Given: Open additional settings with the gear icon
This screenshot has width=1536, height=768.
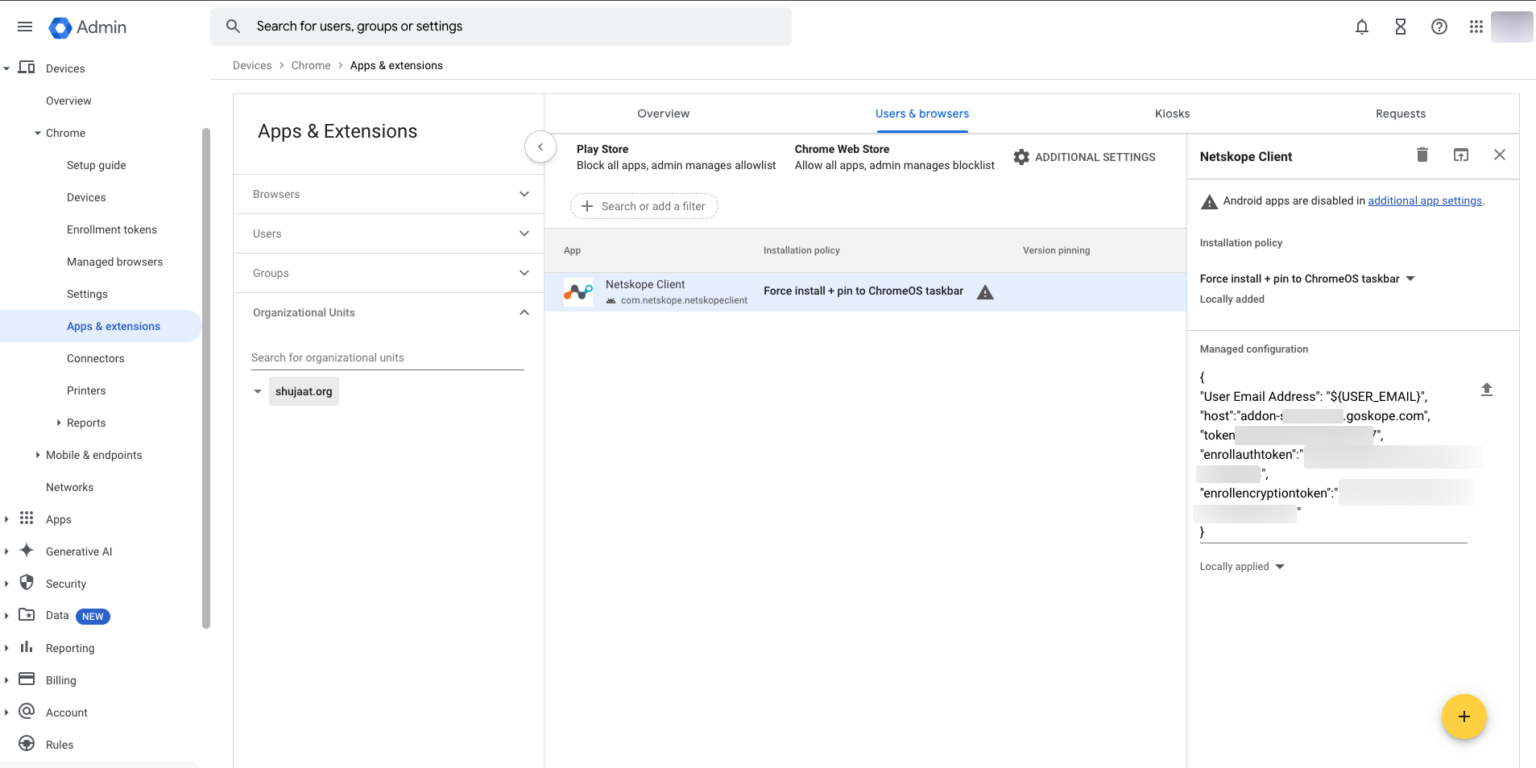Looking at the screenshot, I should 1021,156.
